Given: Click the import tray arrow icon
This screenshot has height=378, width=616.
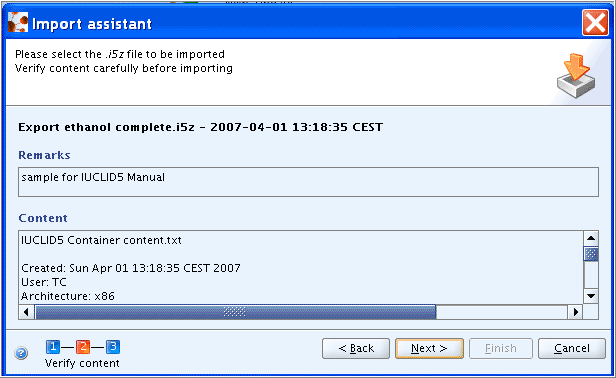Looking at the screenshot, I should [576, 76].
